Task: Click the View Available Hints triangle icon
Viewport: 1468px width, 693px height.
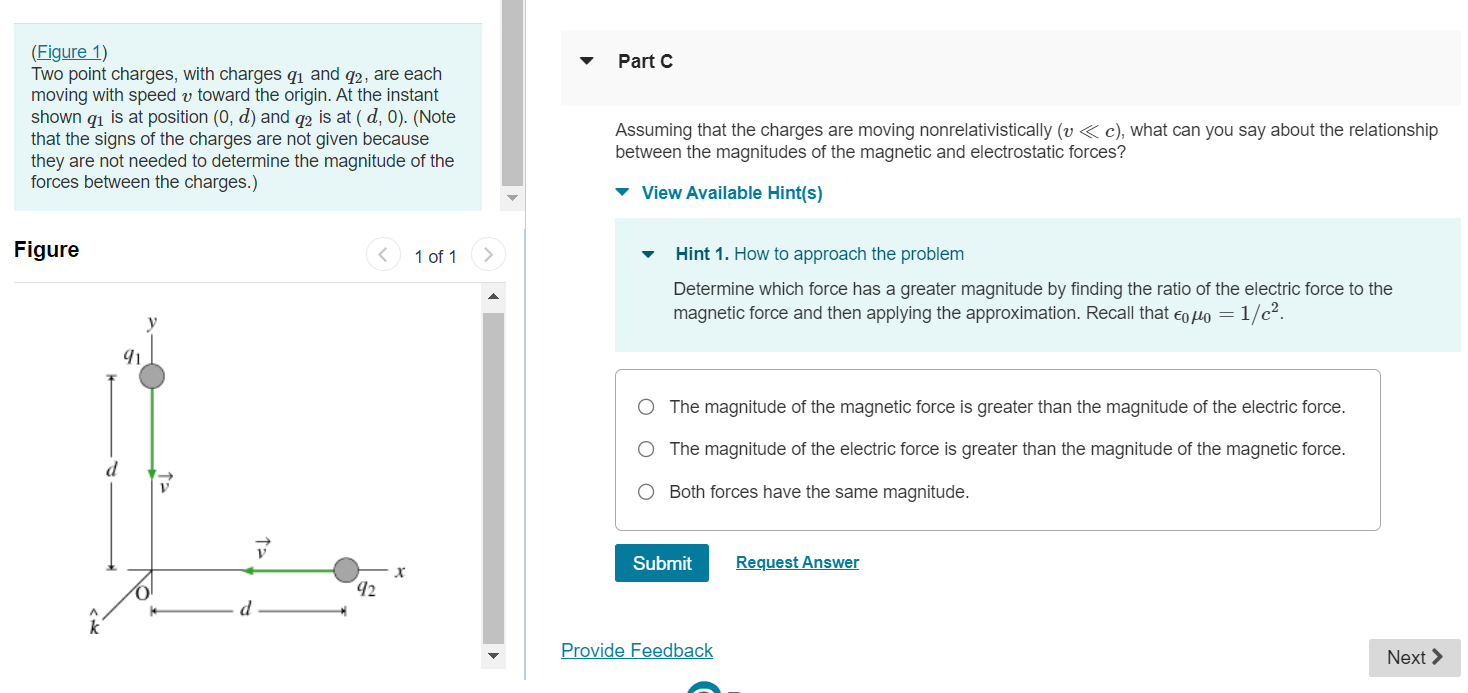Action: (621, 192)
